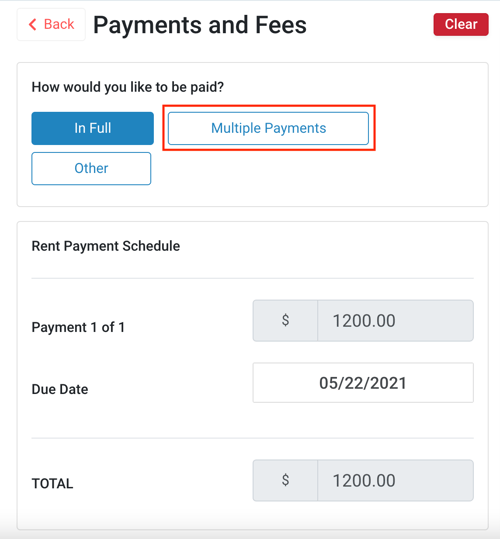This screenshot has height=539, width=500.
Task: Click the dollar sign beside Payment 1 amount
Action: coord(285,321)
